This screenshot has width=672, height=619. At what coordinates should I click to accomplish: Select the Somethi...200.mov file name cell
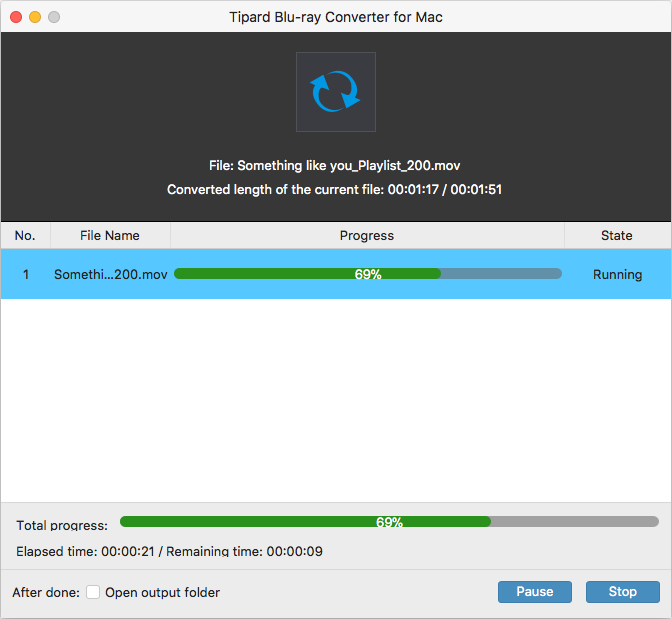point(110,274)
